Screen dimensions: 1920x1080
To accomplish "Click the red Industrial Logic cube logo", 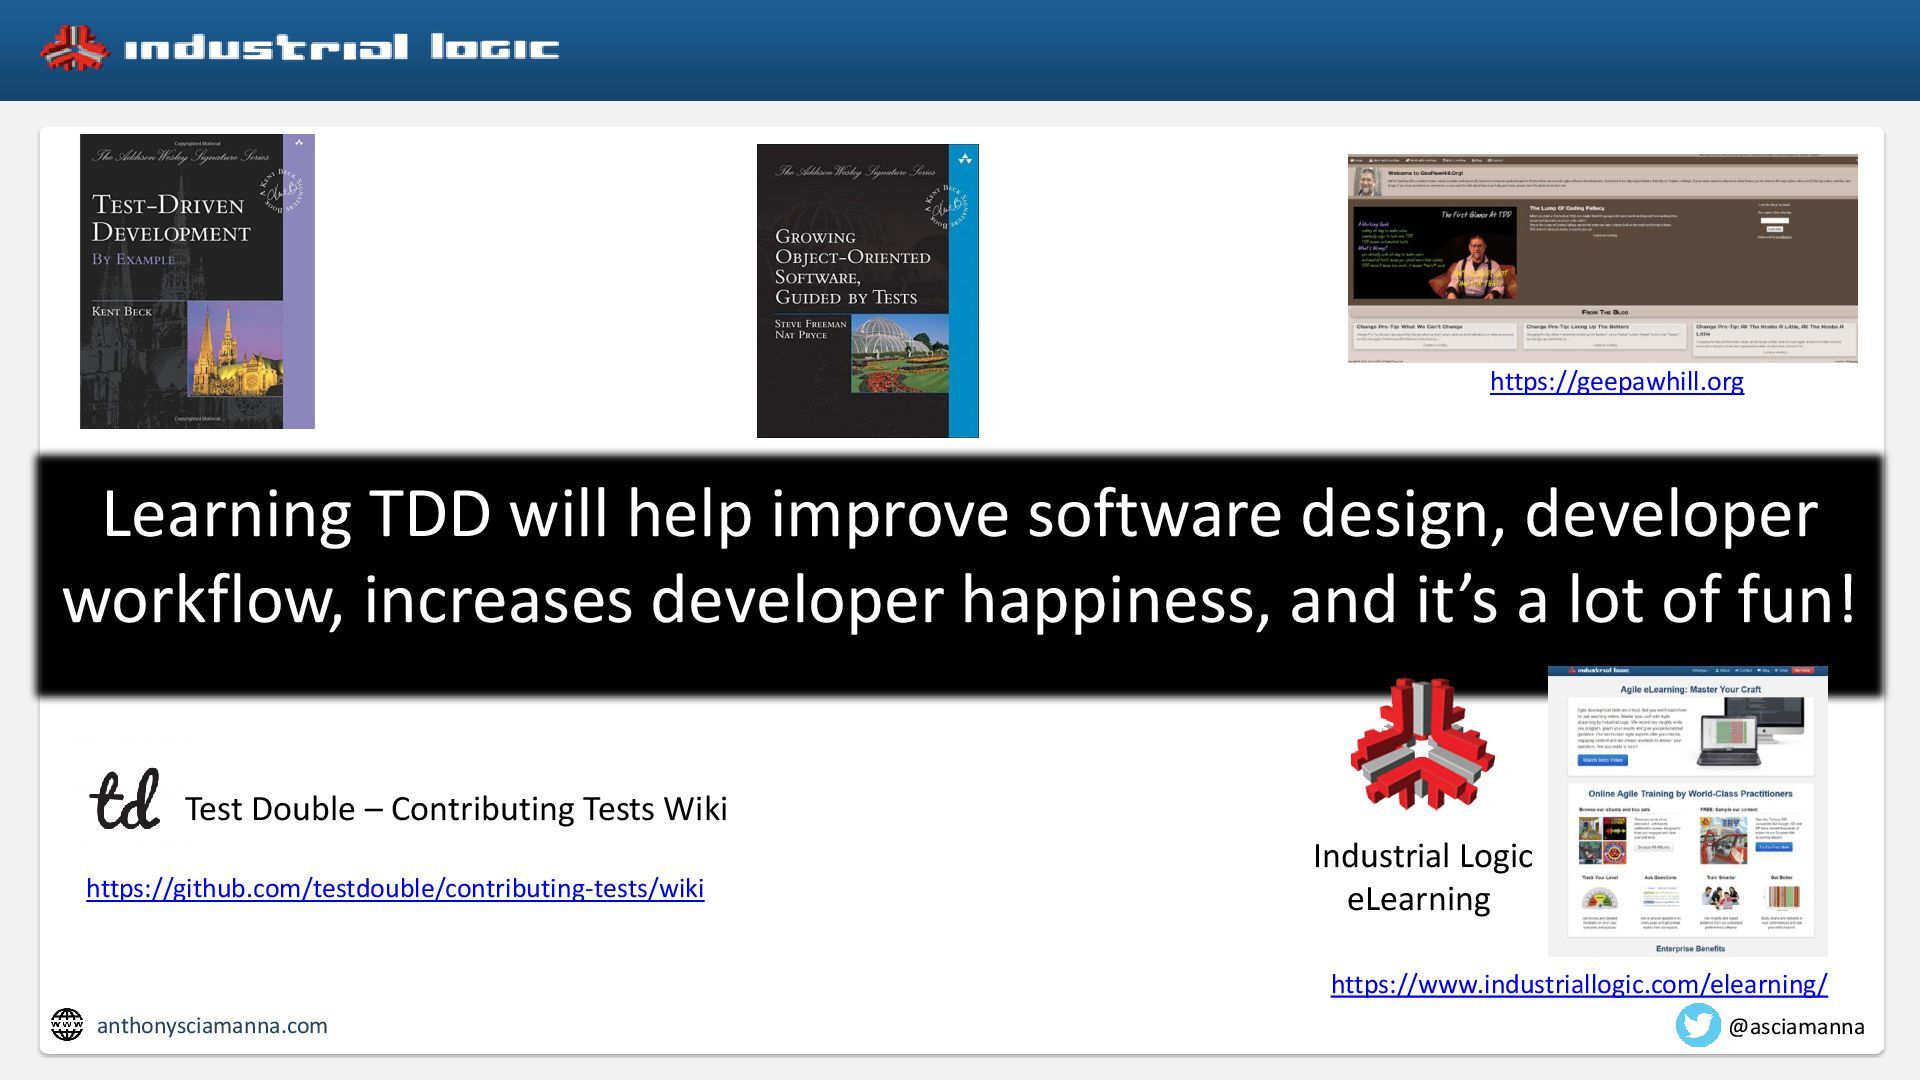I will tap(1422, 743).
